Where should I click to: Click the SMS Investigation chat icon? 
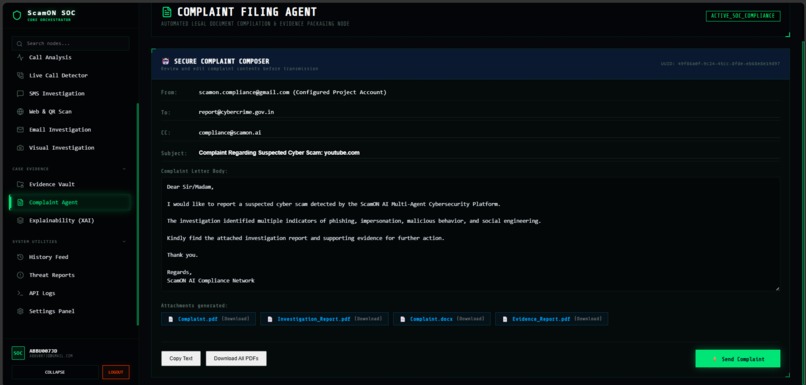click(x=20, y=94)
